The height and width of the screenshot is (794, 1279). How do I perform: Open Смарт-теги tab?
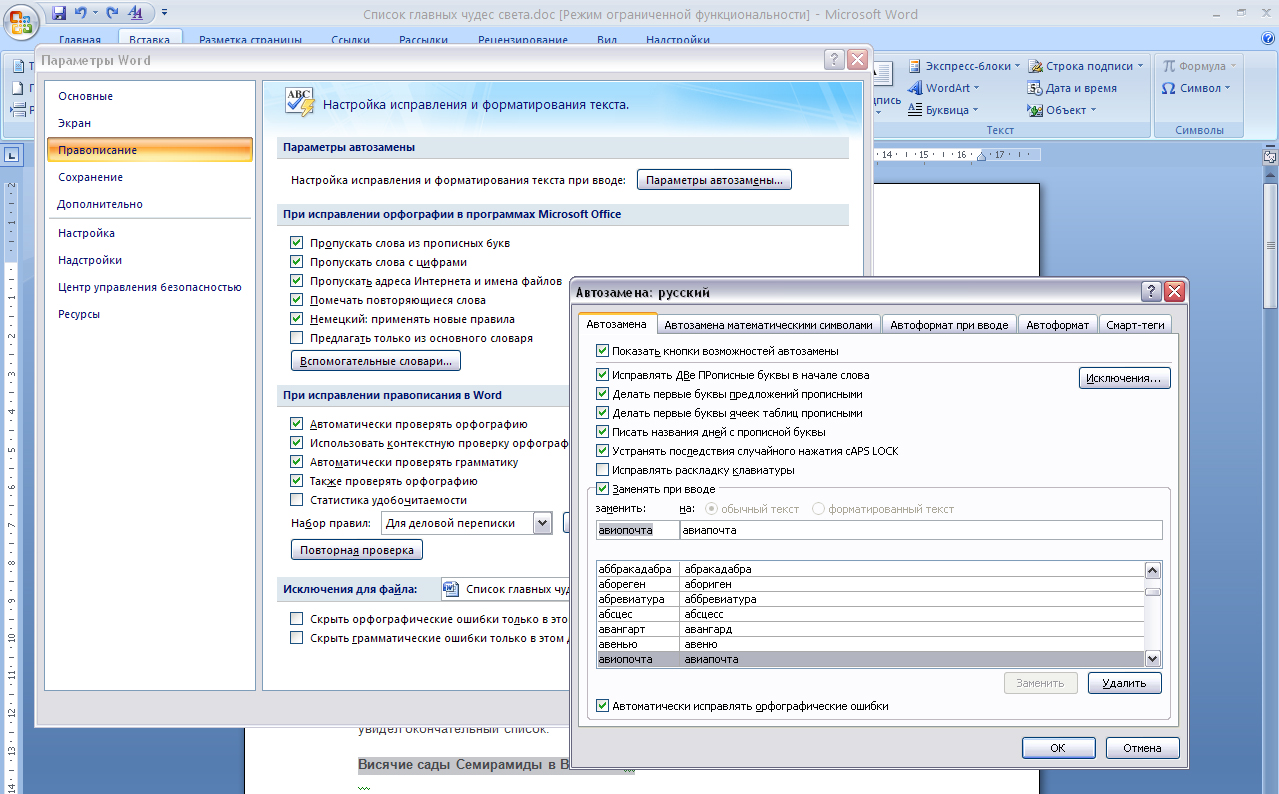pos(1137,325)
